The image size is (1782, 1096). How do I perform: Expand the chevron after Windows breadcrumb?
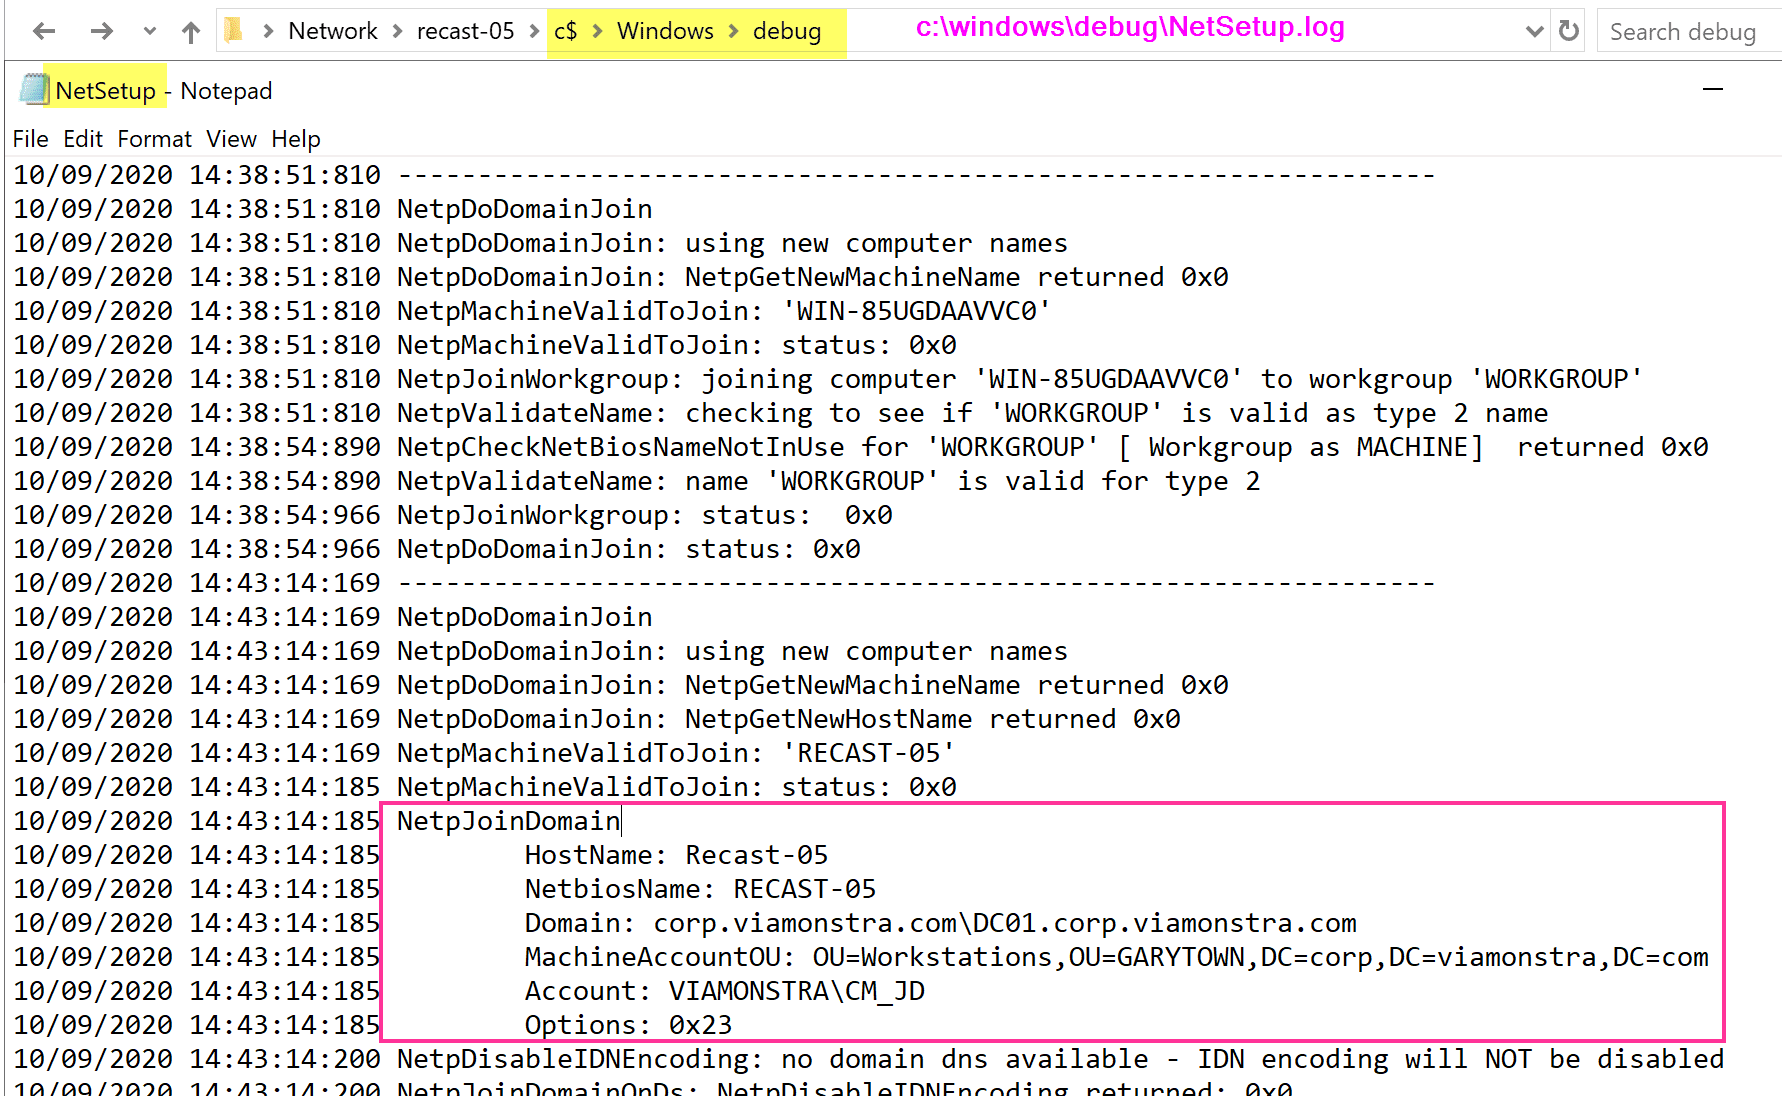(x=733, y=31)
